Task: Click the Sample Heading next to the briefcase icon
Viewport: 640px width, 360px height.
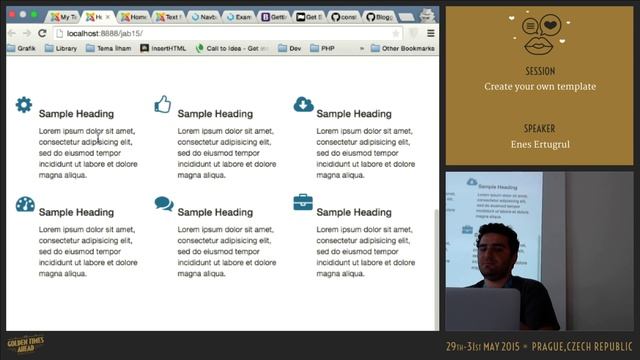Action: 354,212
